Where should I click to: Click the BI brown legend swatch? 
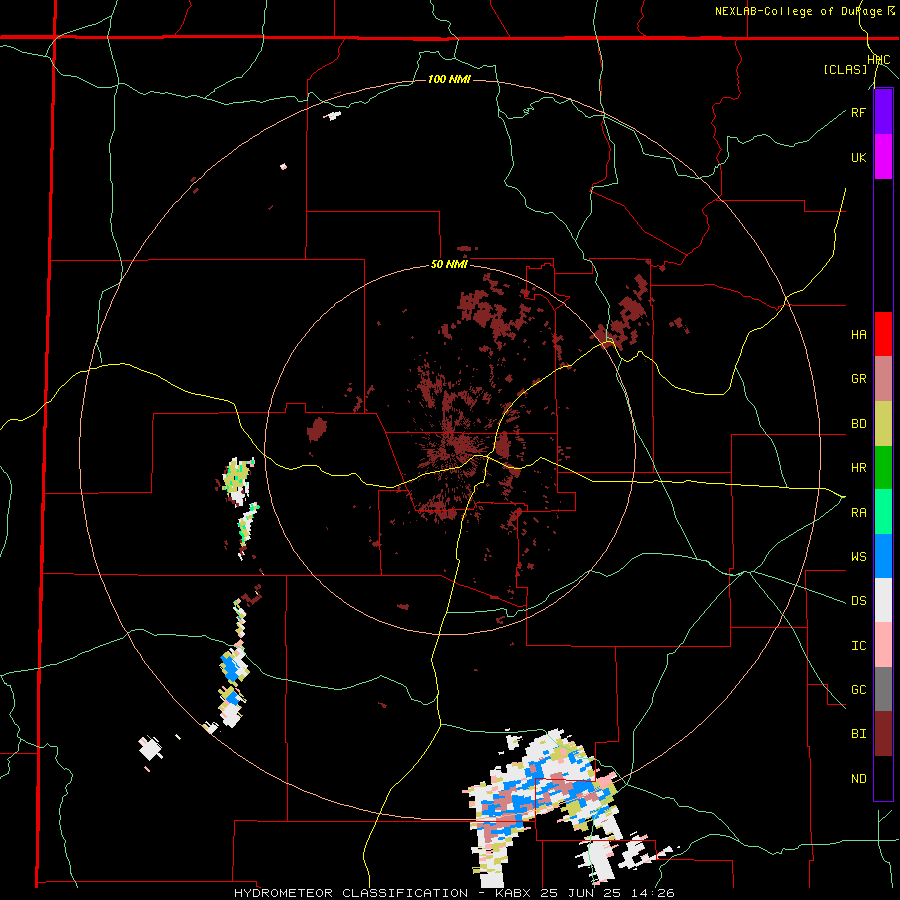[x=883, y=734]
